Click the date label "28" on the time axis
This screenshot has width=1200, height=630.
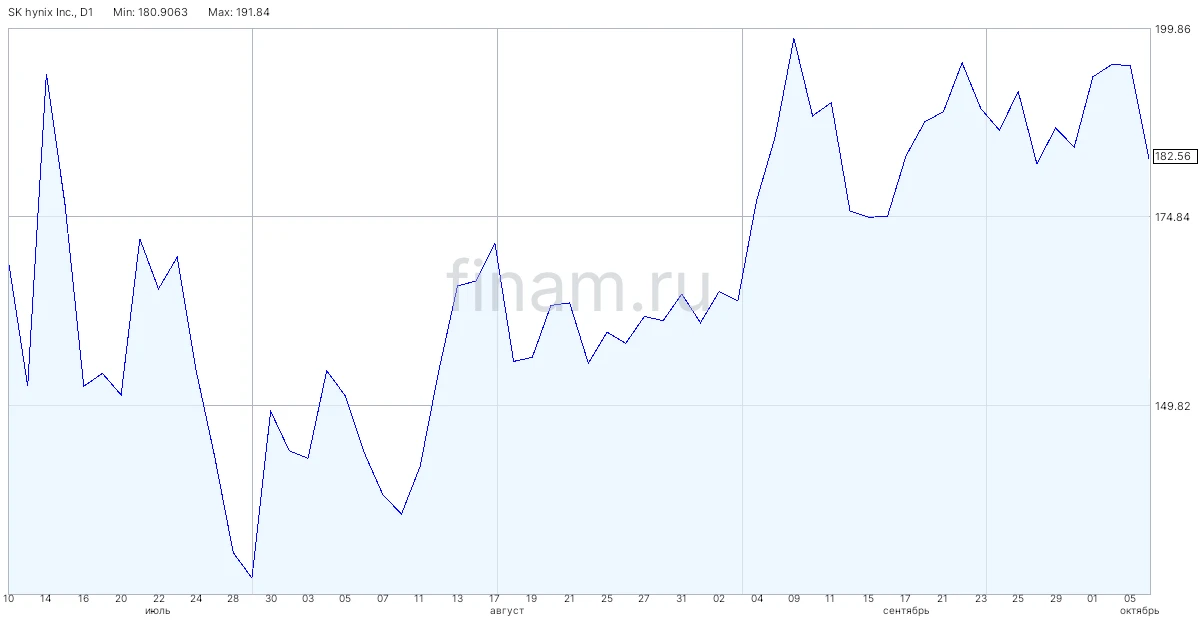[233, 599]
